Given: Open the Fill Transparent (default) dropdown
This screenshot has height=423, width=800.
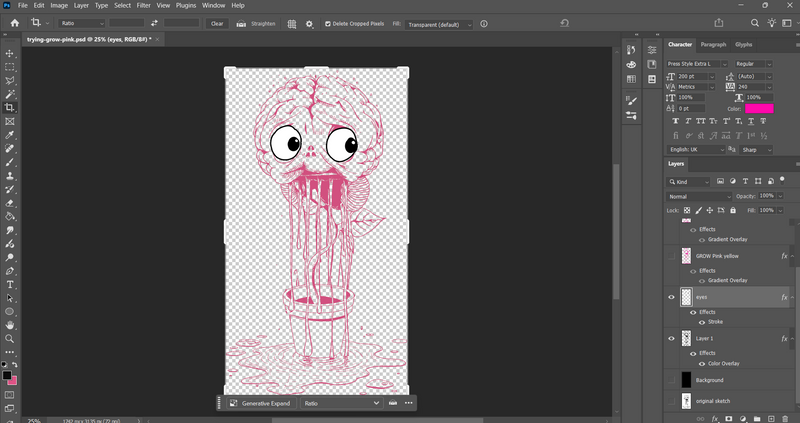Looking at the screenshot, I should pos(439,24).
